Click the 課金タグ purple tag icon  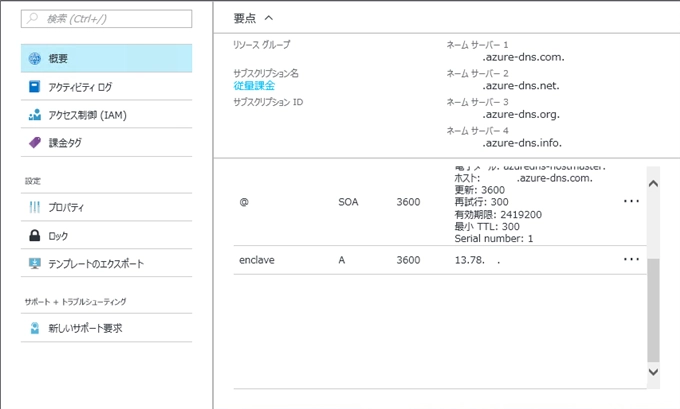tap(35, 143)
